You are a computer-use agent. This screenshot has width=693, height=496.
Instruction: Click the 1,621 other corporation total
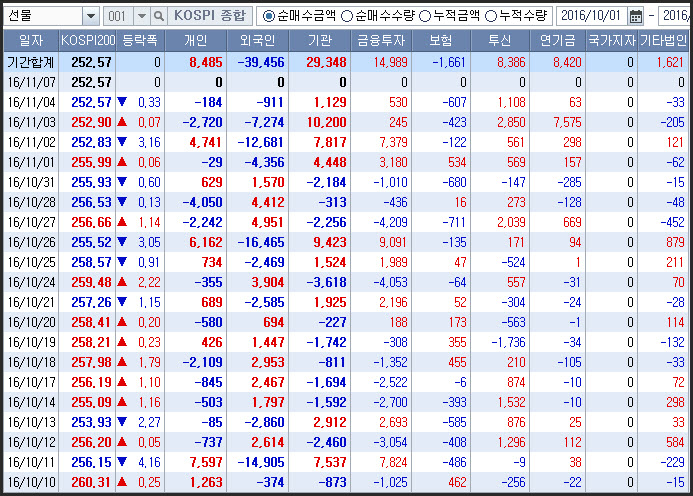pyautogui.click(x=670, y=62)
